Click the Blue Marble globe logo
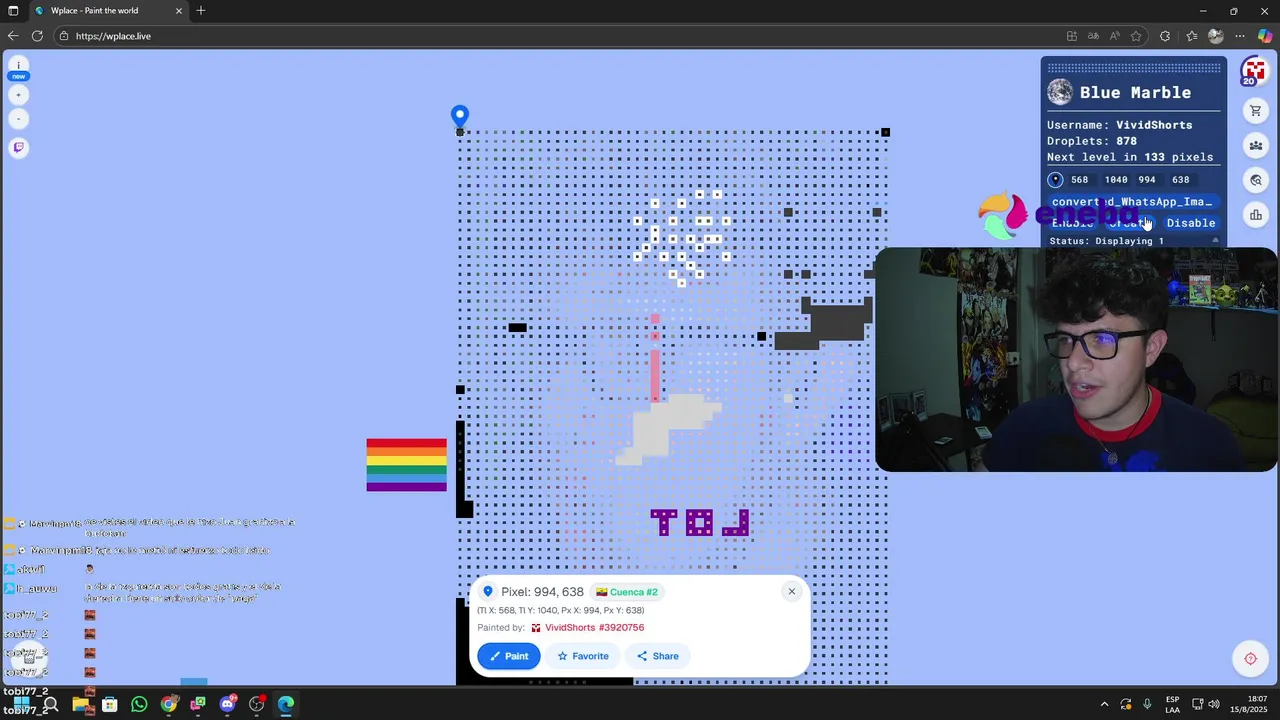1280x720 pixels. tap(1060, 93)
